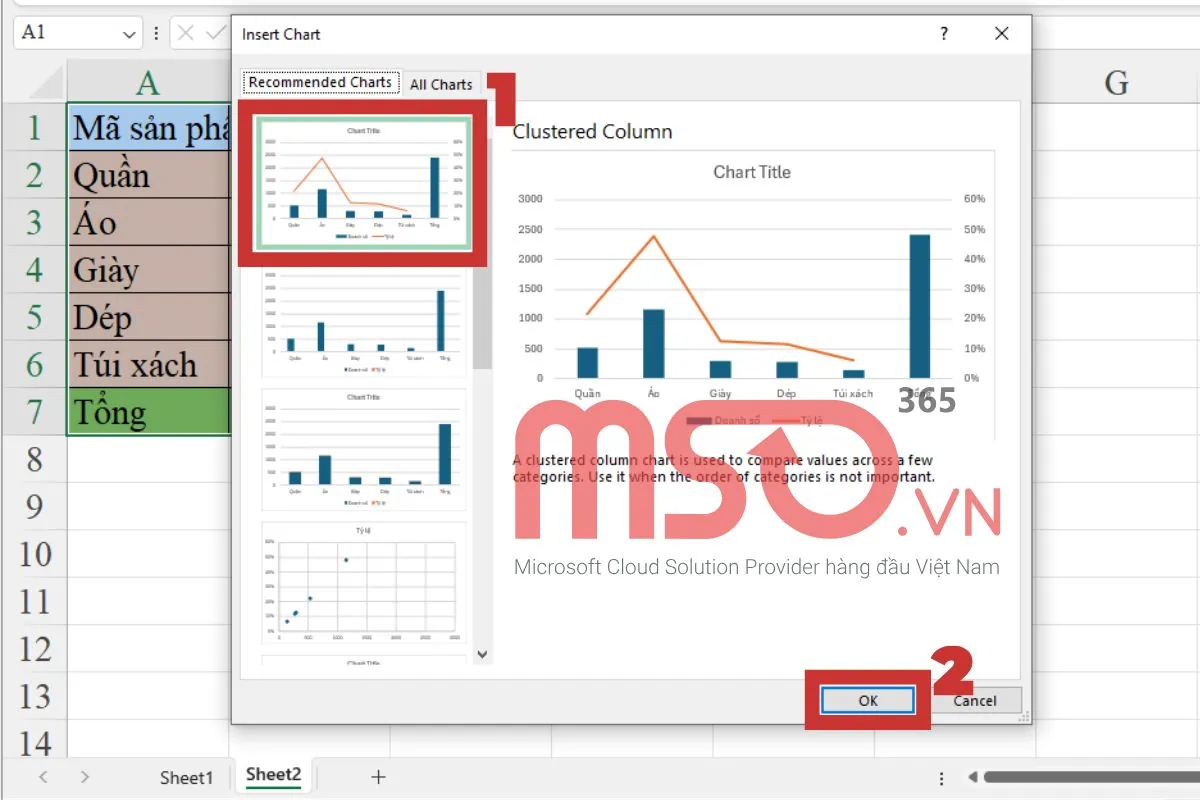Click the next-sheet navigation arrow
This screenshot has height=800, width=1200.
click(84, 776)
